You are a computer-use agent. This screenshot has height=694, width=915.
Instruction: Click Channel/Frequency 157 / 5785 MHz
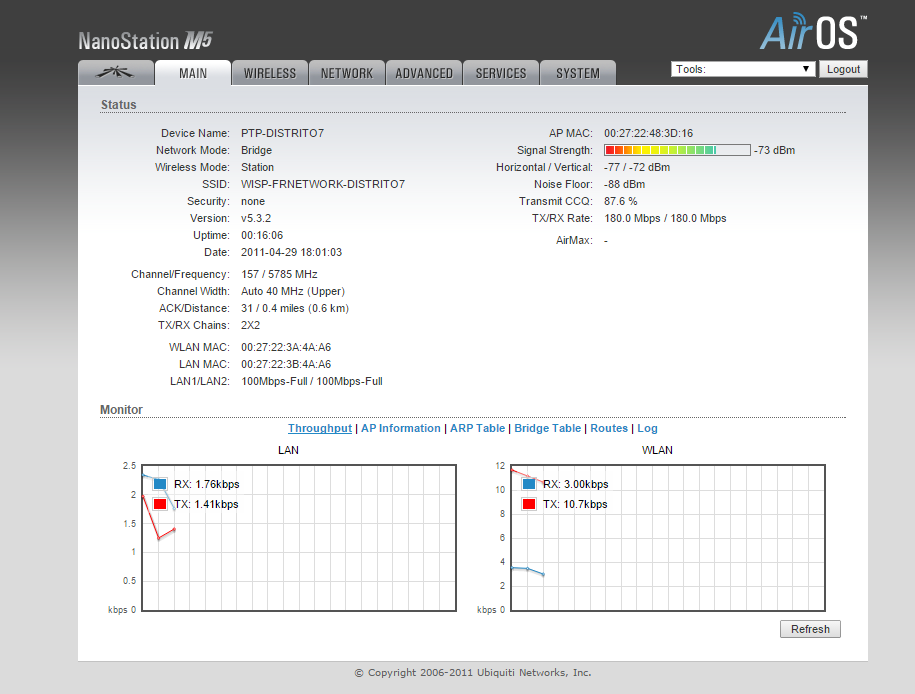point(279,274)
